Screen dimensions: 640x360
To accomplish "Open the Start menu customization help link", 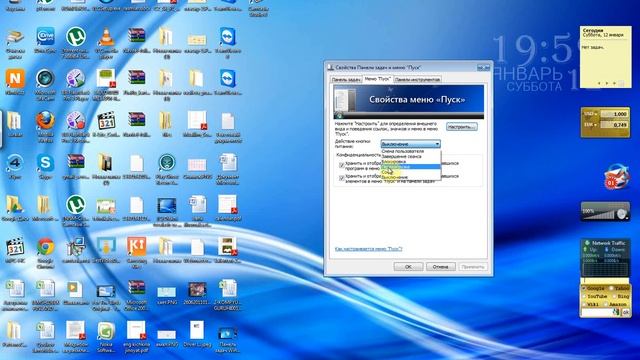I will pos(368,249).
